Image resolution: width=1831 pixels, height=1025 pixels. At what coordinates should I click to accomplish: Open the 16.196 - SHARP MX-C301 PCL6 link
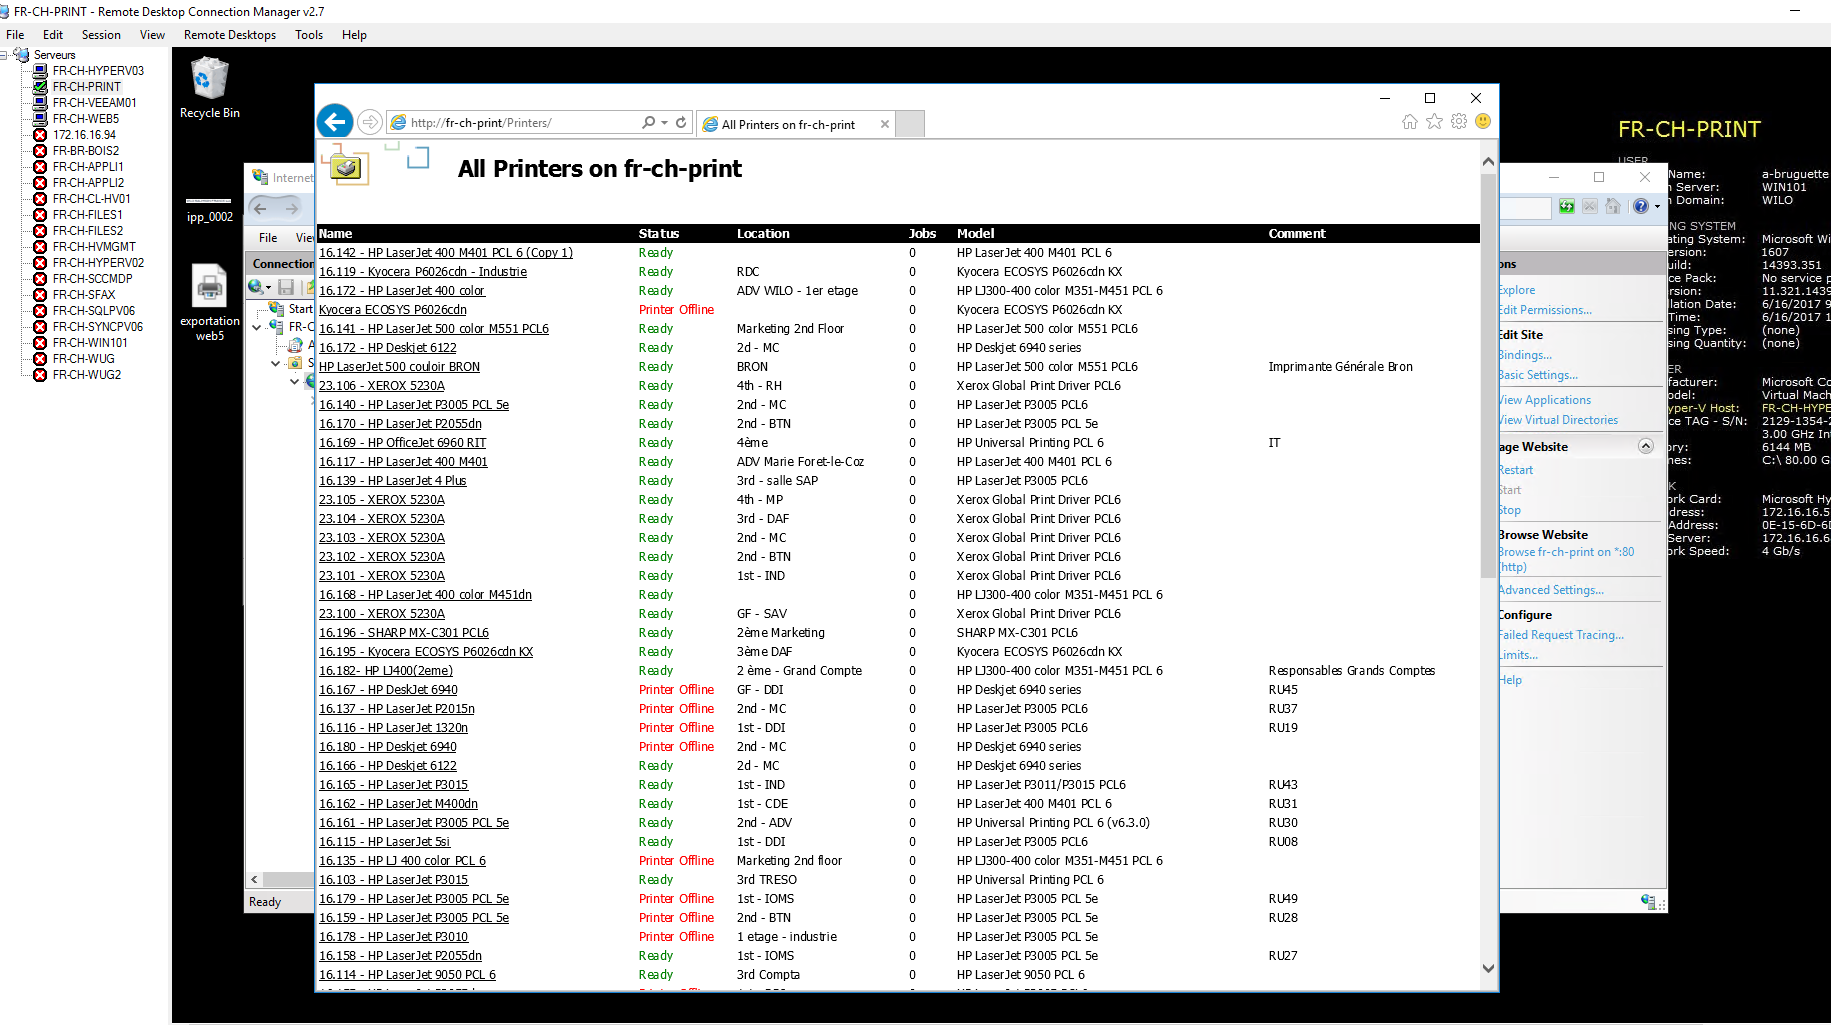click(403, 633)
